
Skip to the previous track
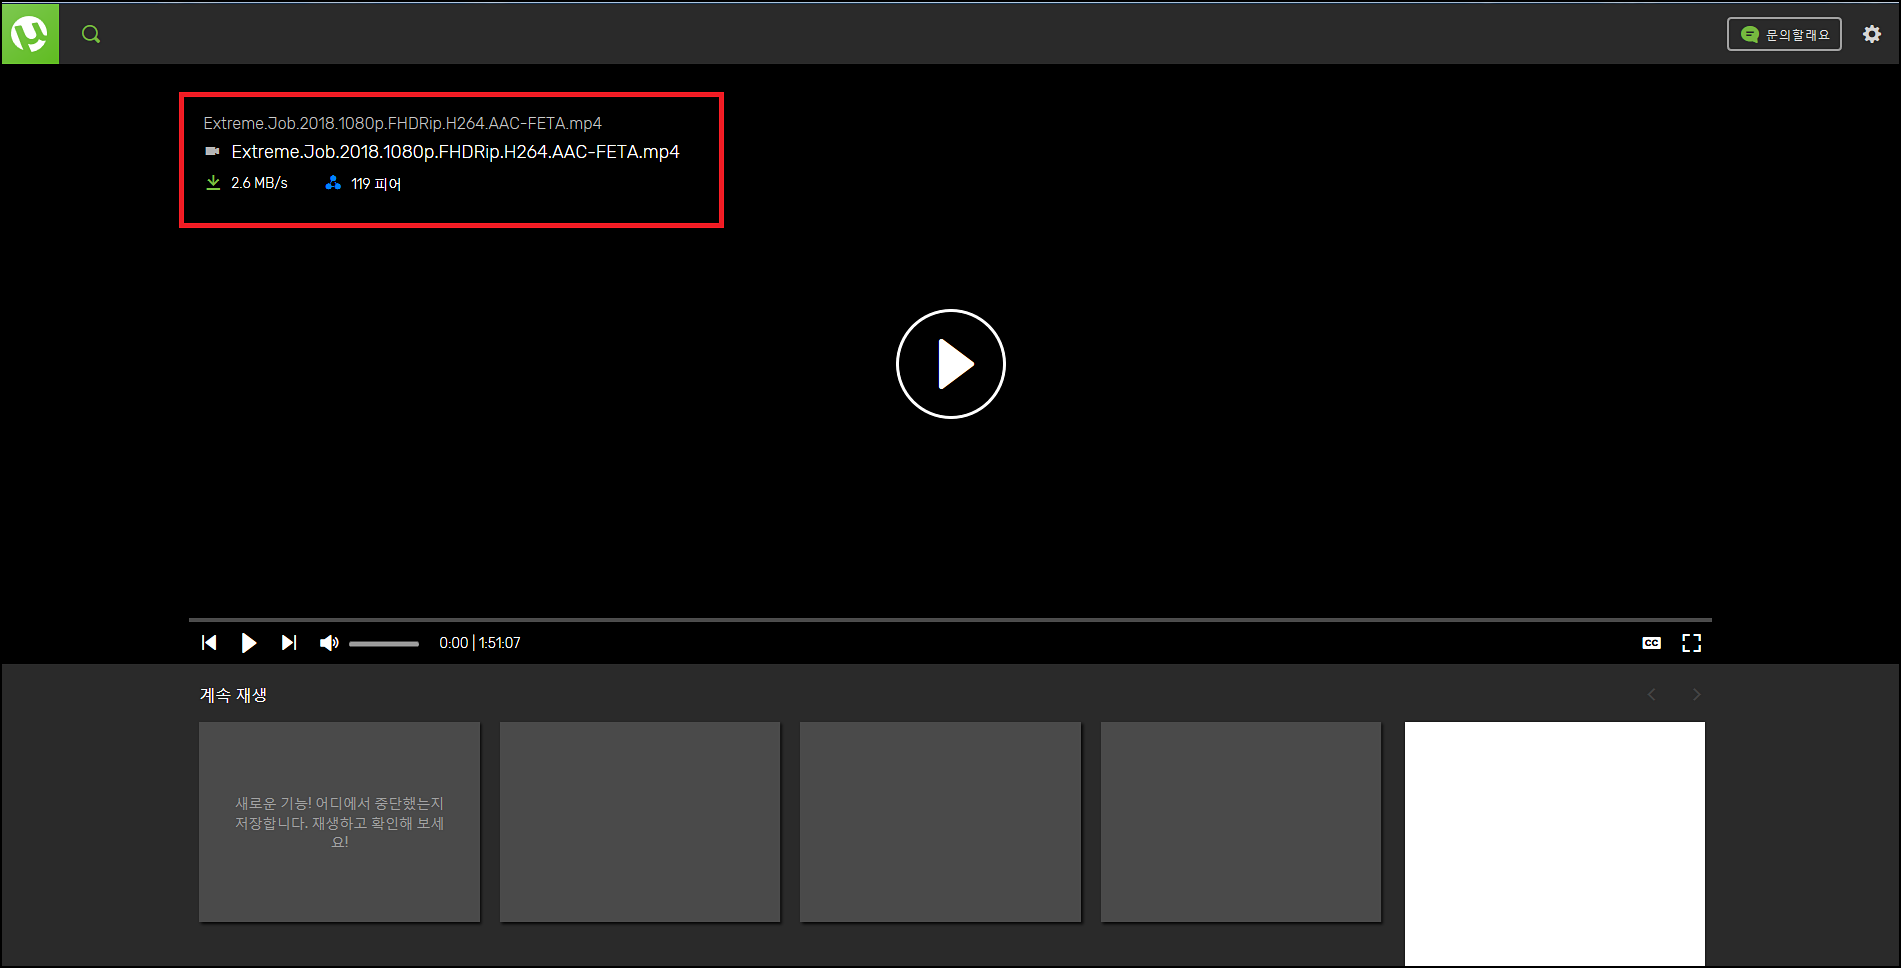pyautogui.click(x=209, y=643)
